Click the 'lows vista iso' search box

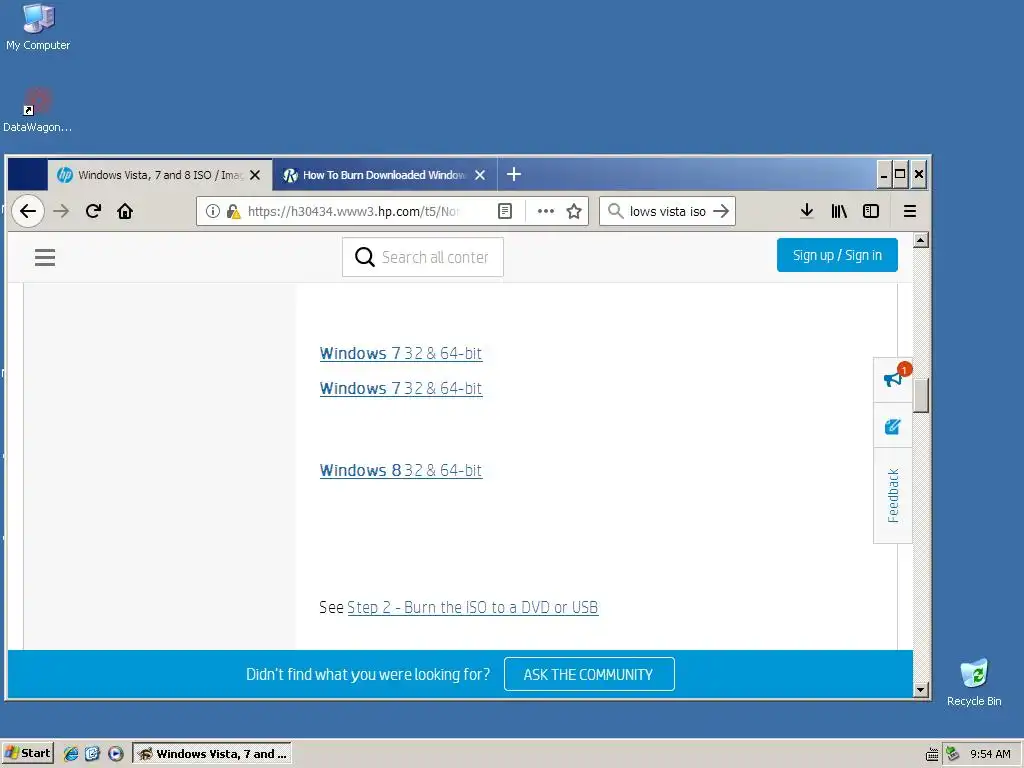[x=667, y=211]
